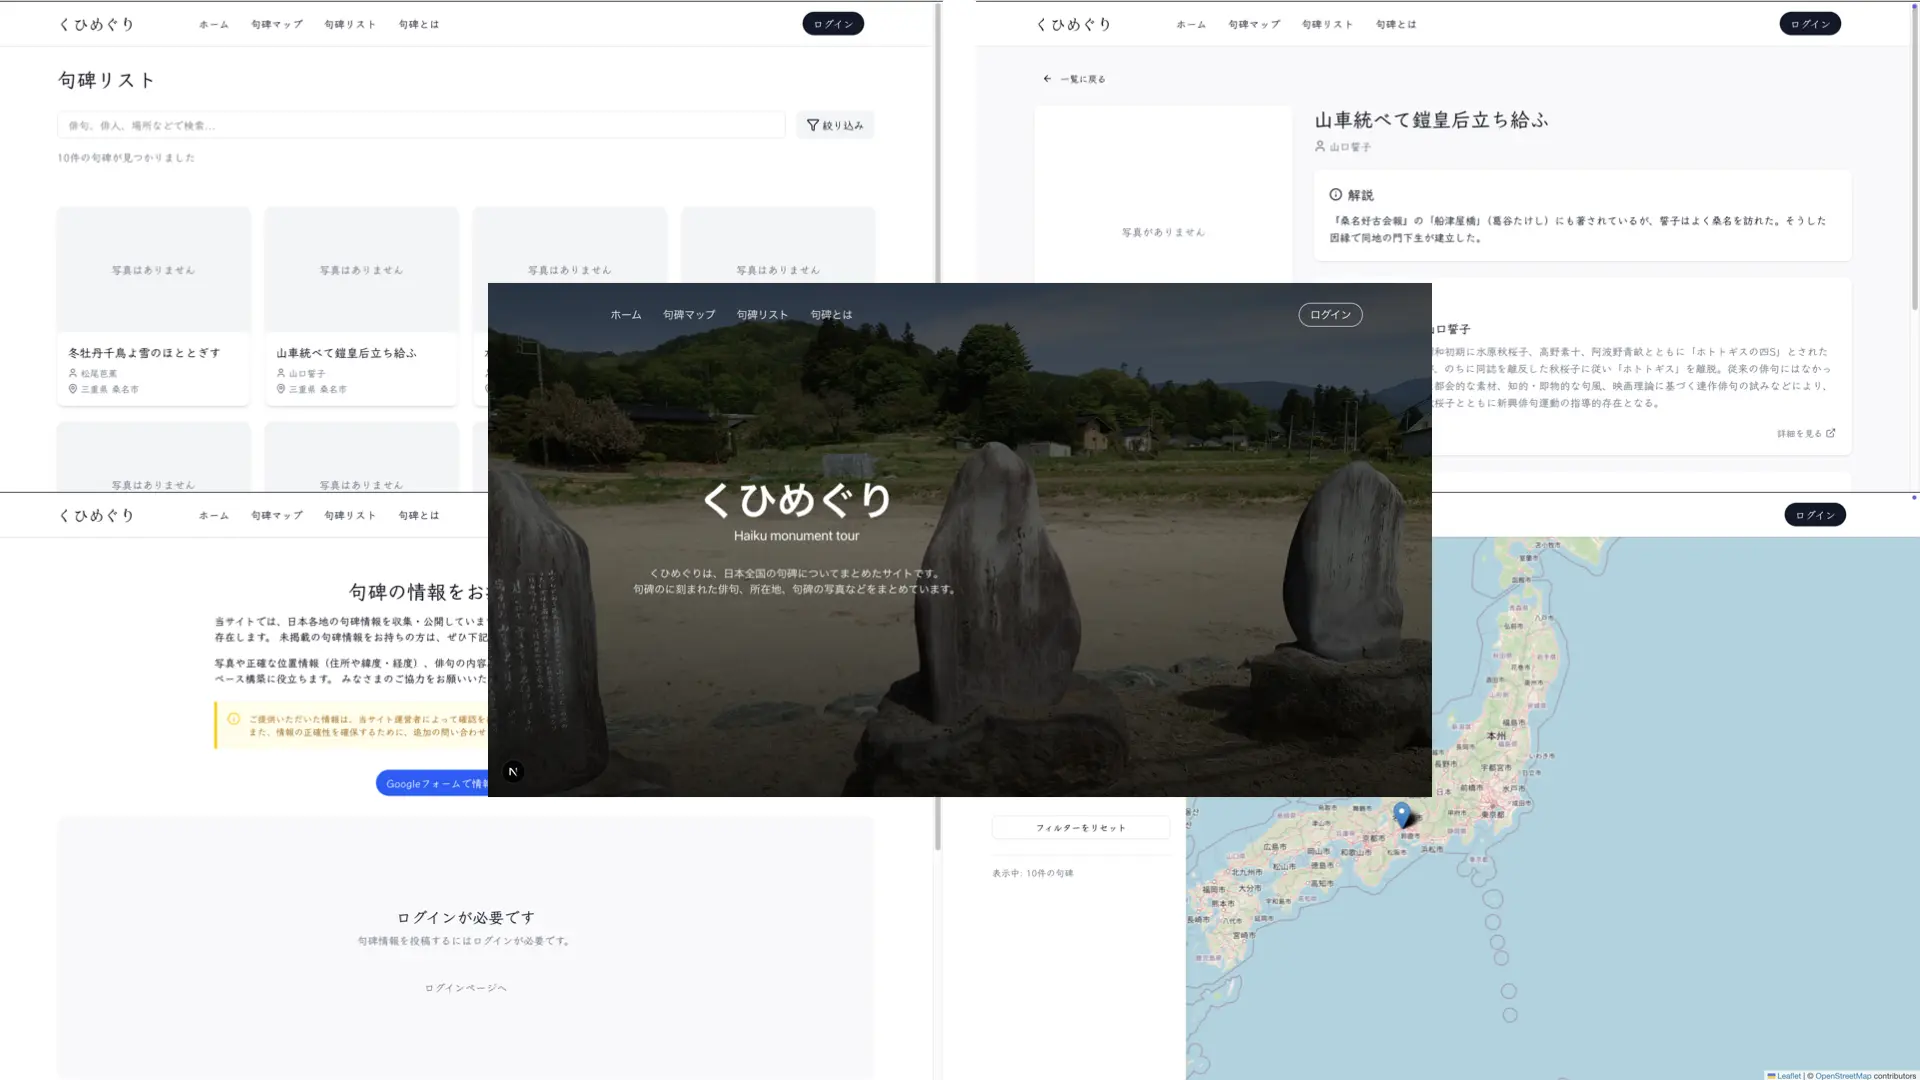Open the 山車統べて鎧皇后立ち給ふ list card
This screenshot has width=1920, height=1080.
click(x=361, y=306)
